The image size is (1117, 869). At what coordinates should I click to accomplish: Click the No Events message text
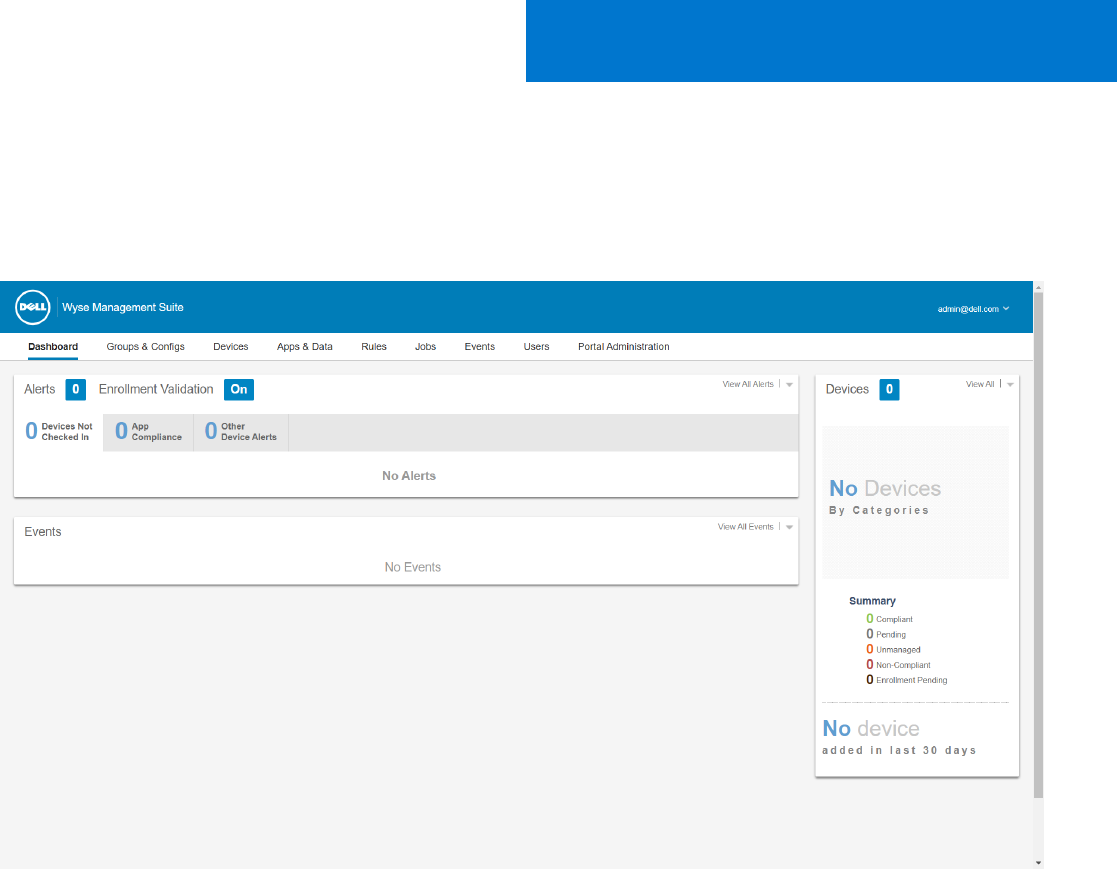(x=412, y=567)
